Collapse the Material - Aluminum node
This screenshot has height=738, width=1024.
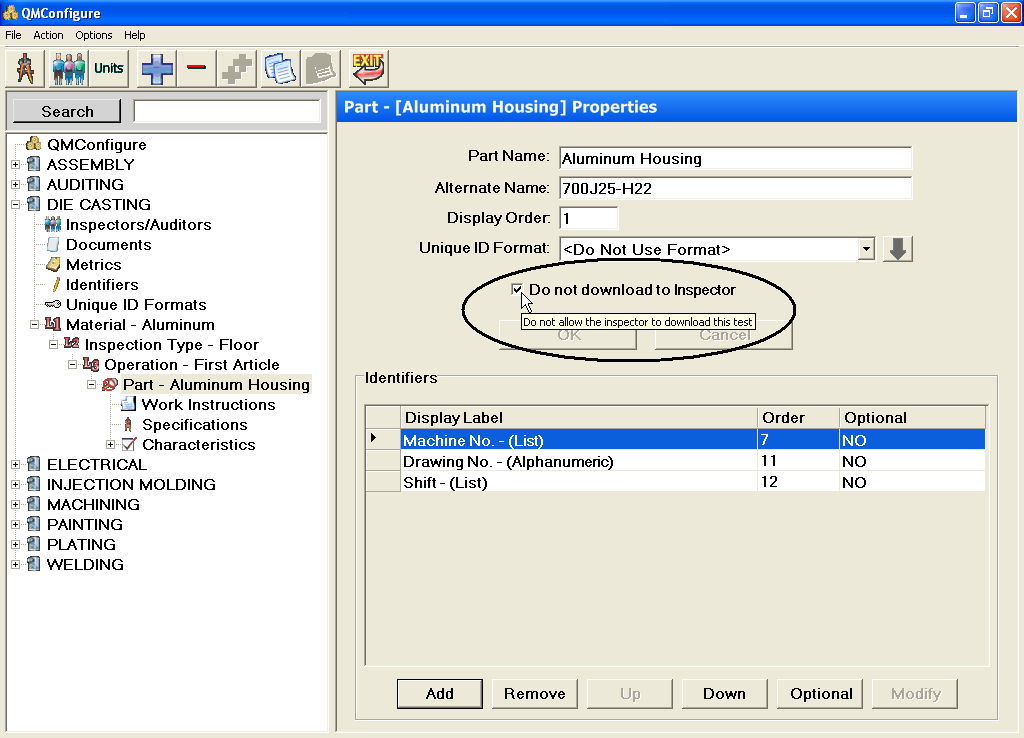(x=35, y=325)
